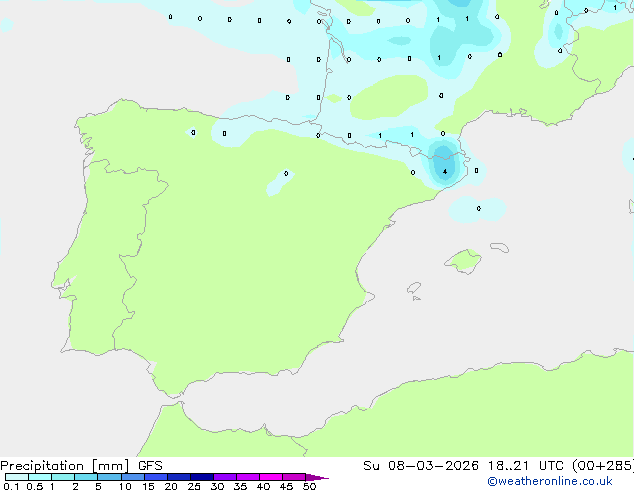The height and width of the screenshot is (490, 634).
Task: Pick the 1–2 mm legend swatch
Action: point(63,477)
